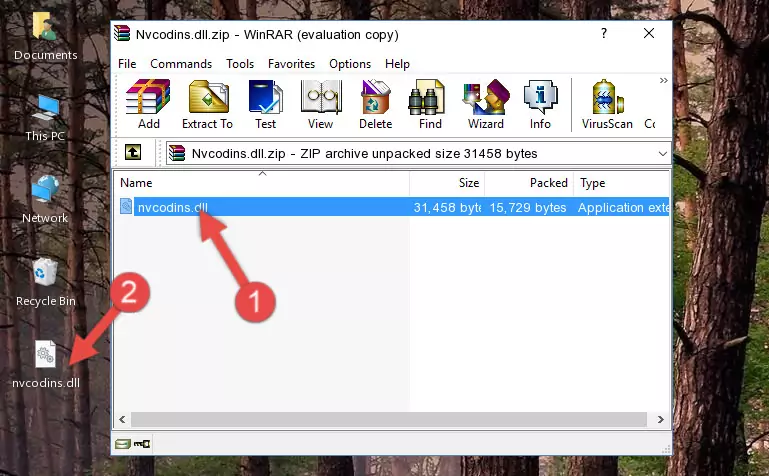
Task: Click the 31,458 bytes size cell
Action: [x=447, y=207]
